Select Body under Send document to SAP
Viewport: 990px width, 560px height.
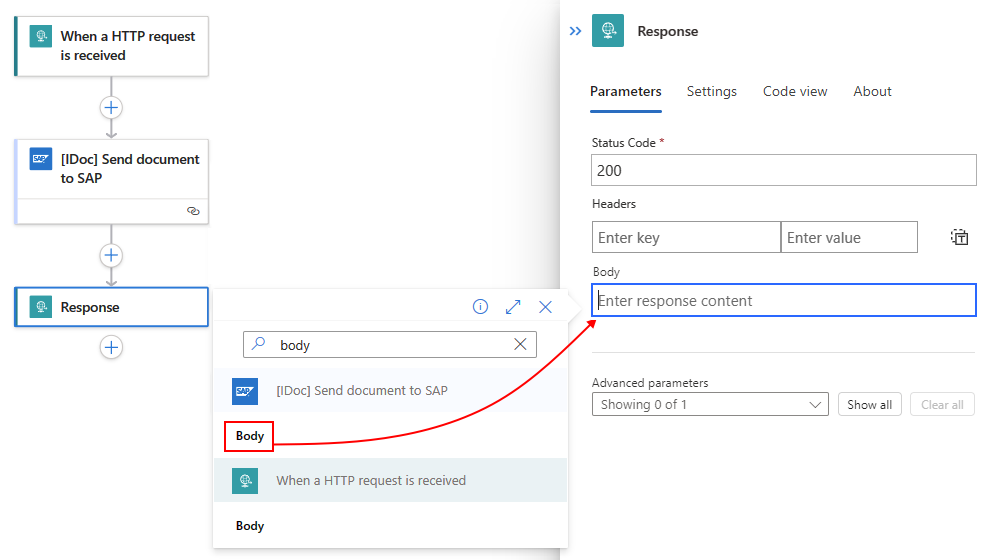point(249,436)
